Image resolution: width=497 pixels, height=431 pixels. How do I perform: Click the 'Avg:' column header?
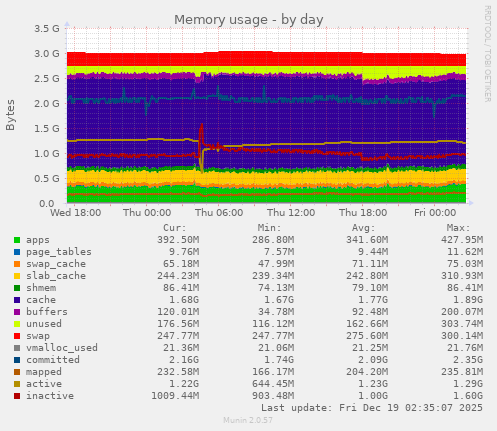point(364,228)
